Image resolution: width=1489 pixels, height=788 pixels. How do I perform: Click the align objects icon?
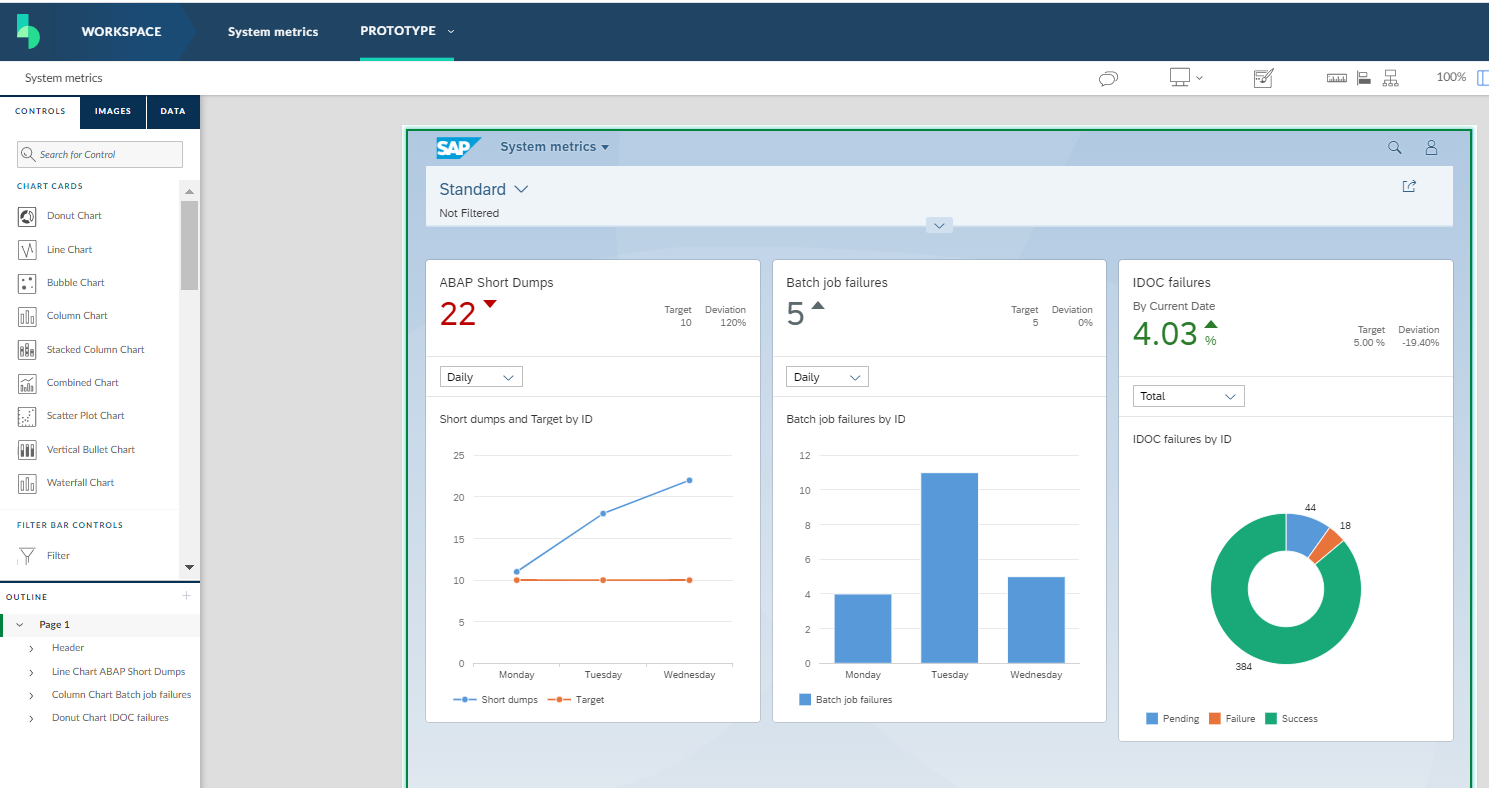click(x=1363, y=79)
